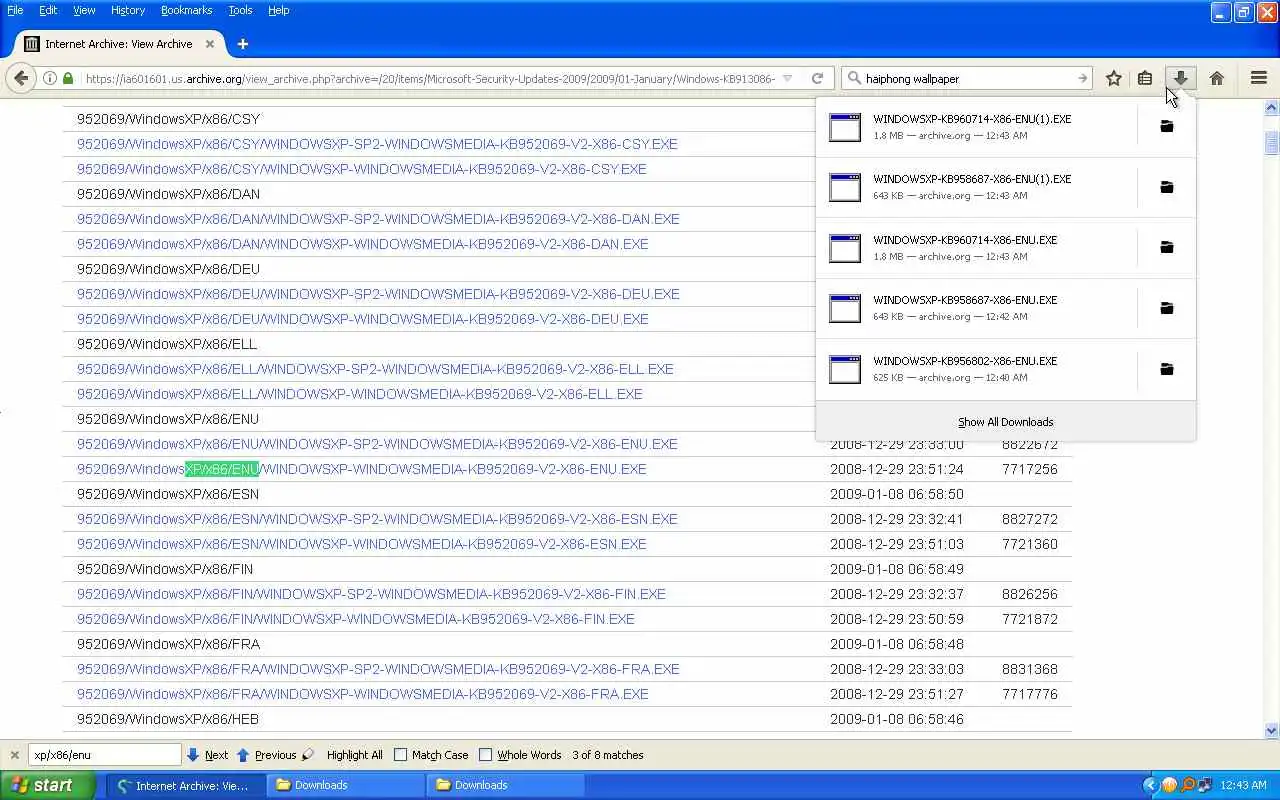
Task: Open containing folder for WINDOWSXP-KB956802-X86-ENU.EXE
Action: pyautogui.click(x=1166, y=369)
